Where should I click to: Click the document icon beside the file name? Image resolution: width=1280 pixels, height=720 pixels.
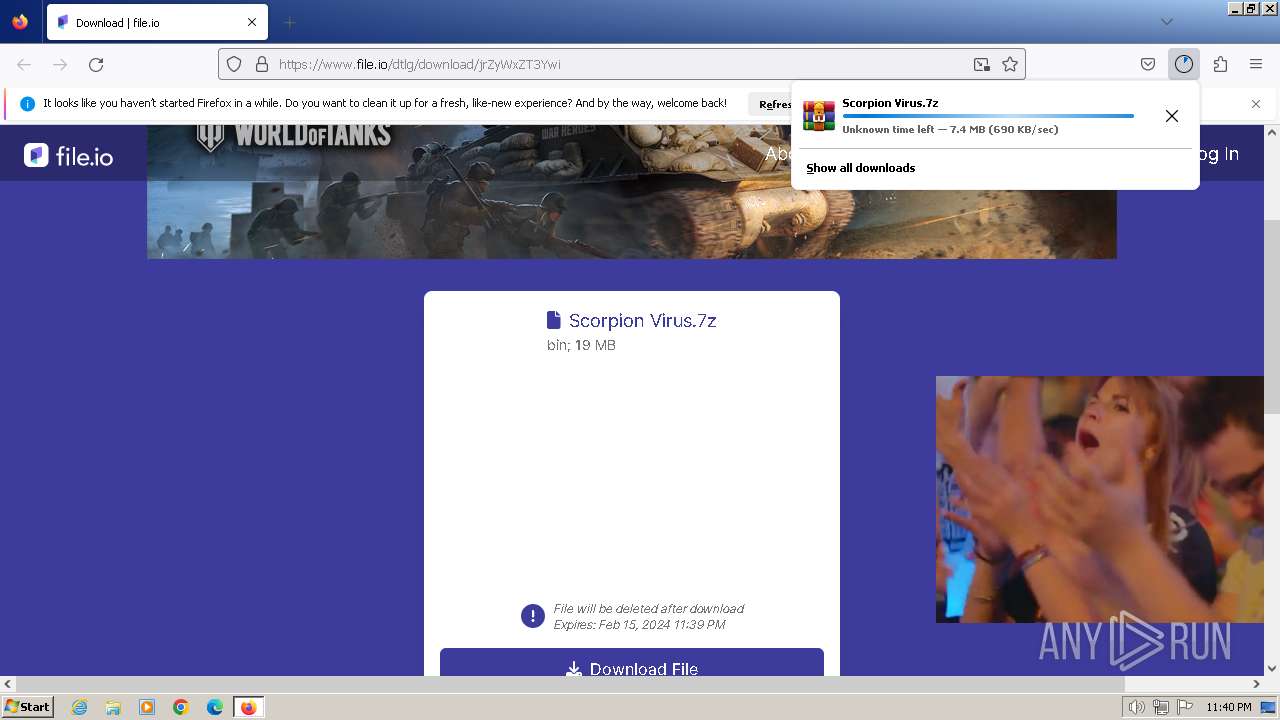pyautogui.click(x=554, y=320)
